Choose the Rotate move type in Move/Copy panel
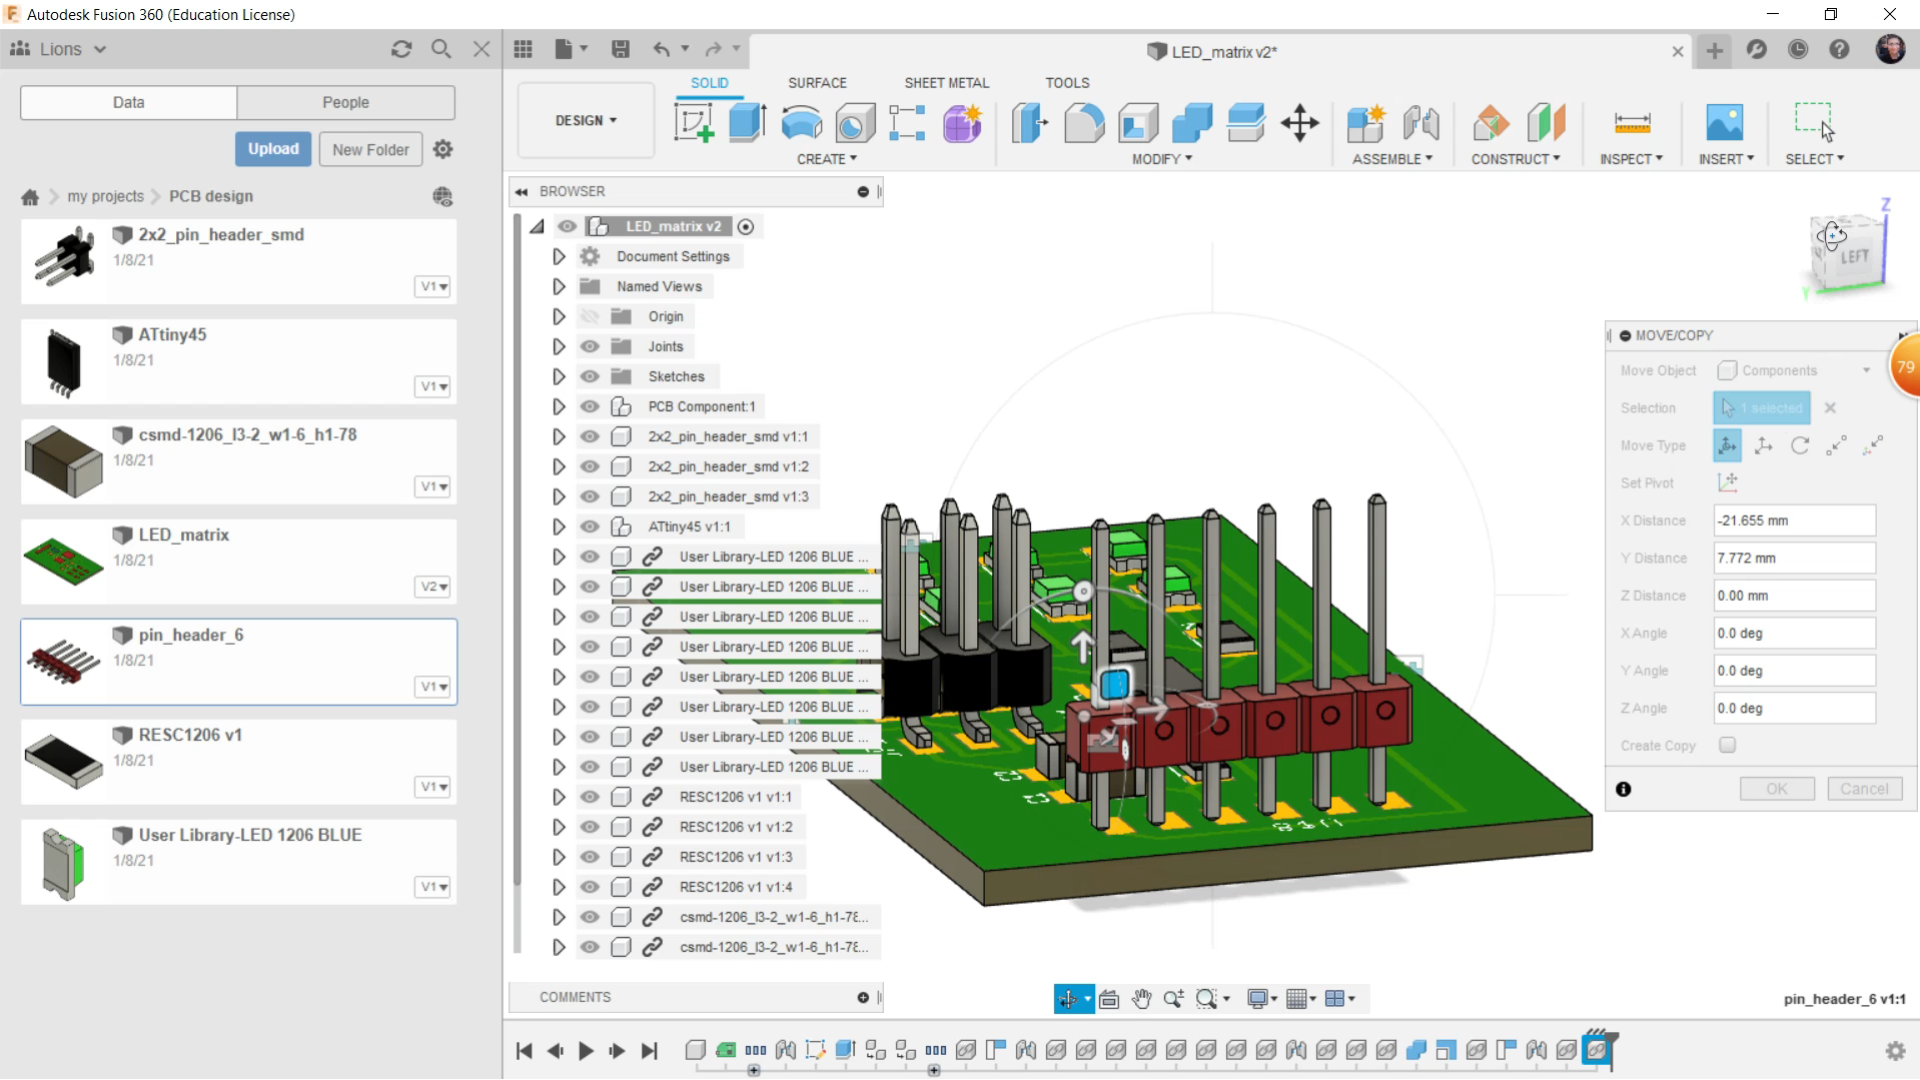Screen dimensions: 1920x1080 coord(1800,446)
